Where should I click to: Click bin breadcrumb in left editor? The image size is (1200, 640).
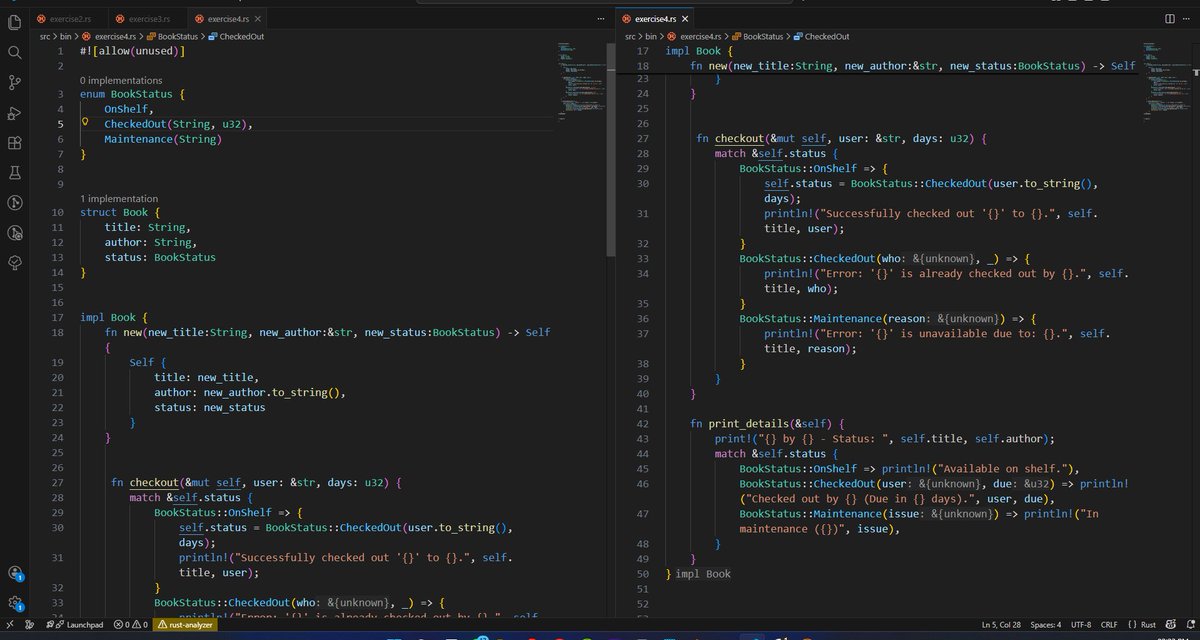(67, 36)
